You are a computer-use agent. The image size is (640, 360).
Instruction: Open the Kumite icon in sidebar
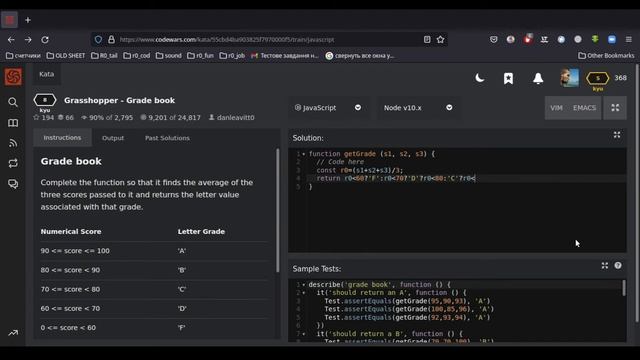click(13, 163)
